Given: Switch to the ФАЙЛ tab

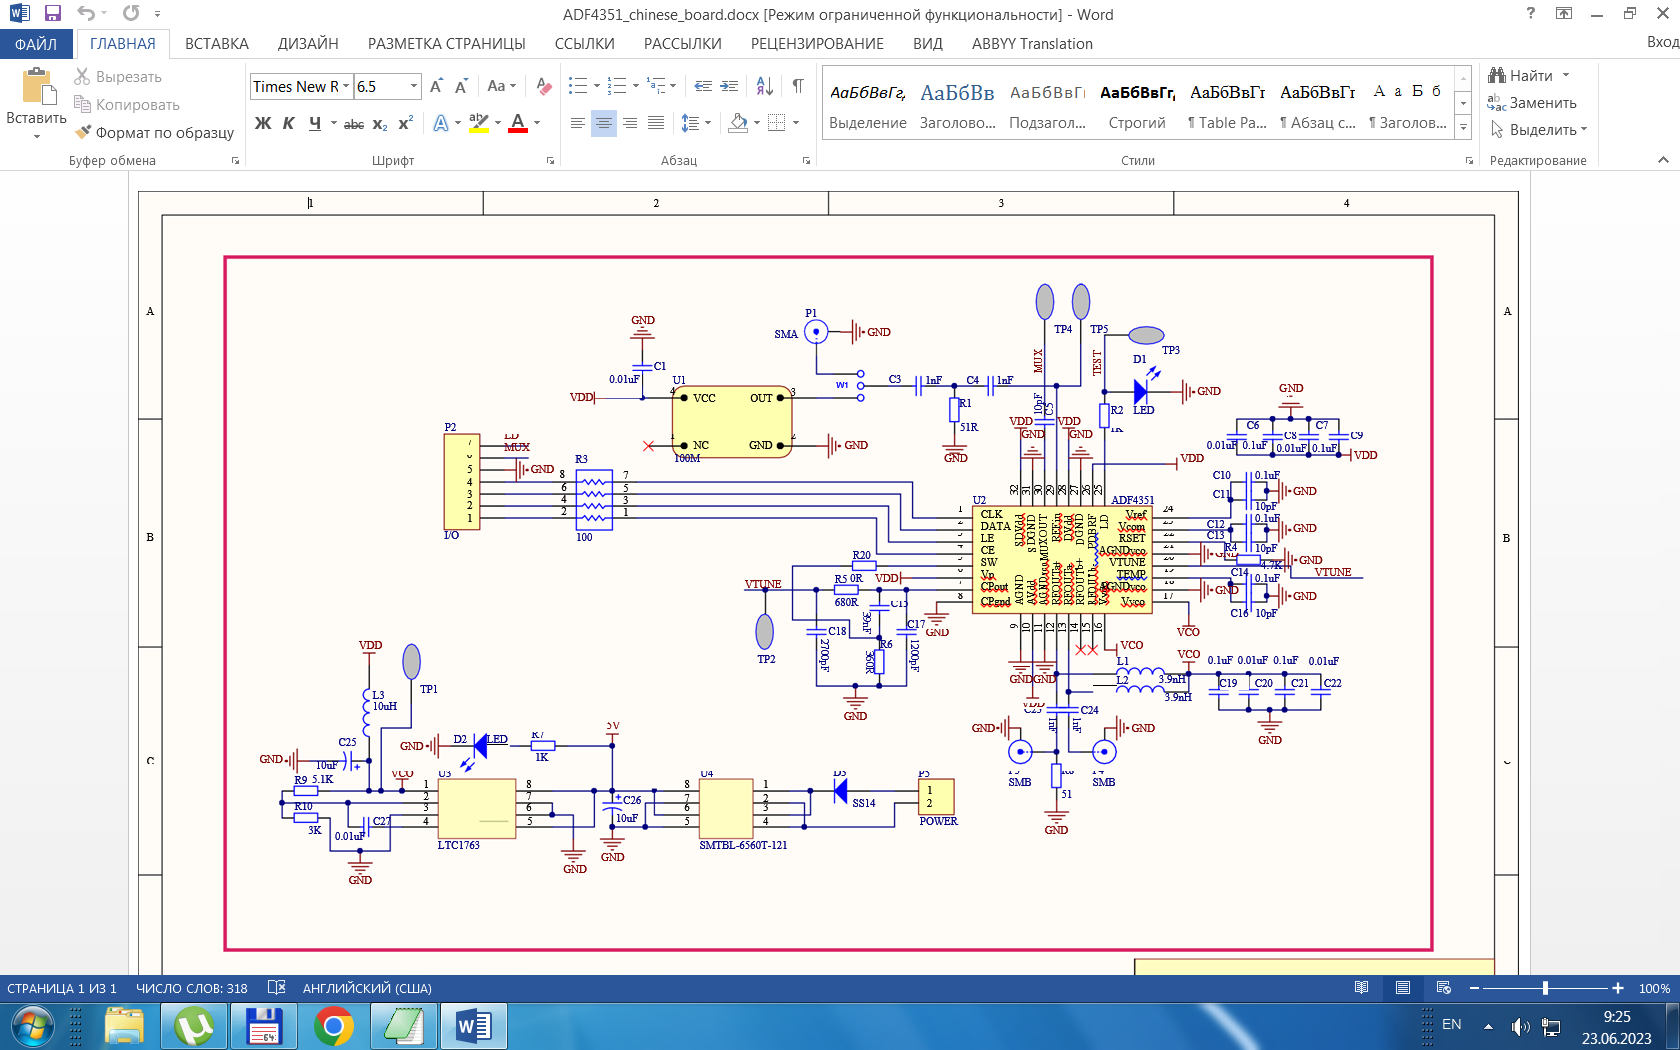Looking at the screenshot, I should (36, 44).
